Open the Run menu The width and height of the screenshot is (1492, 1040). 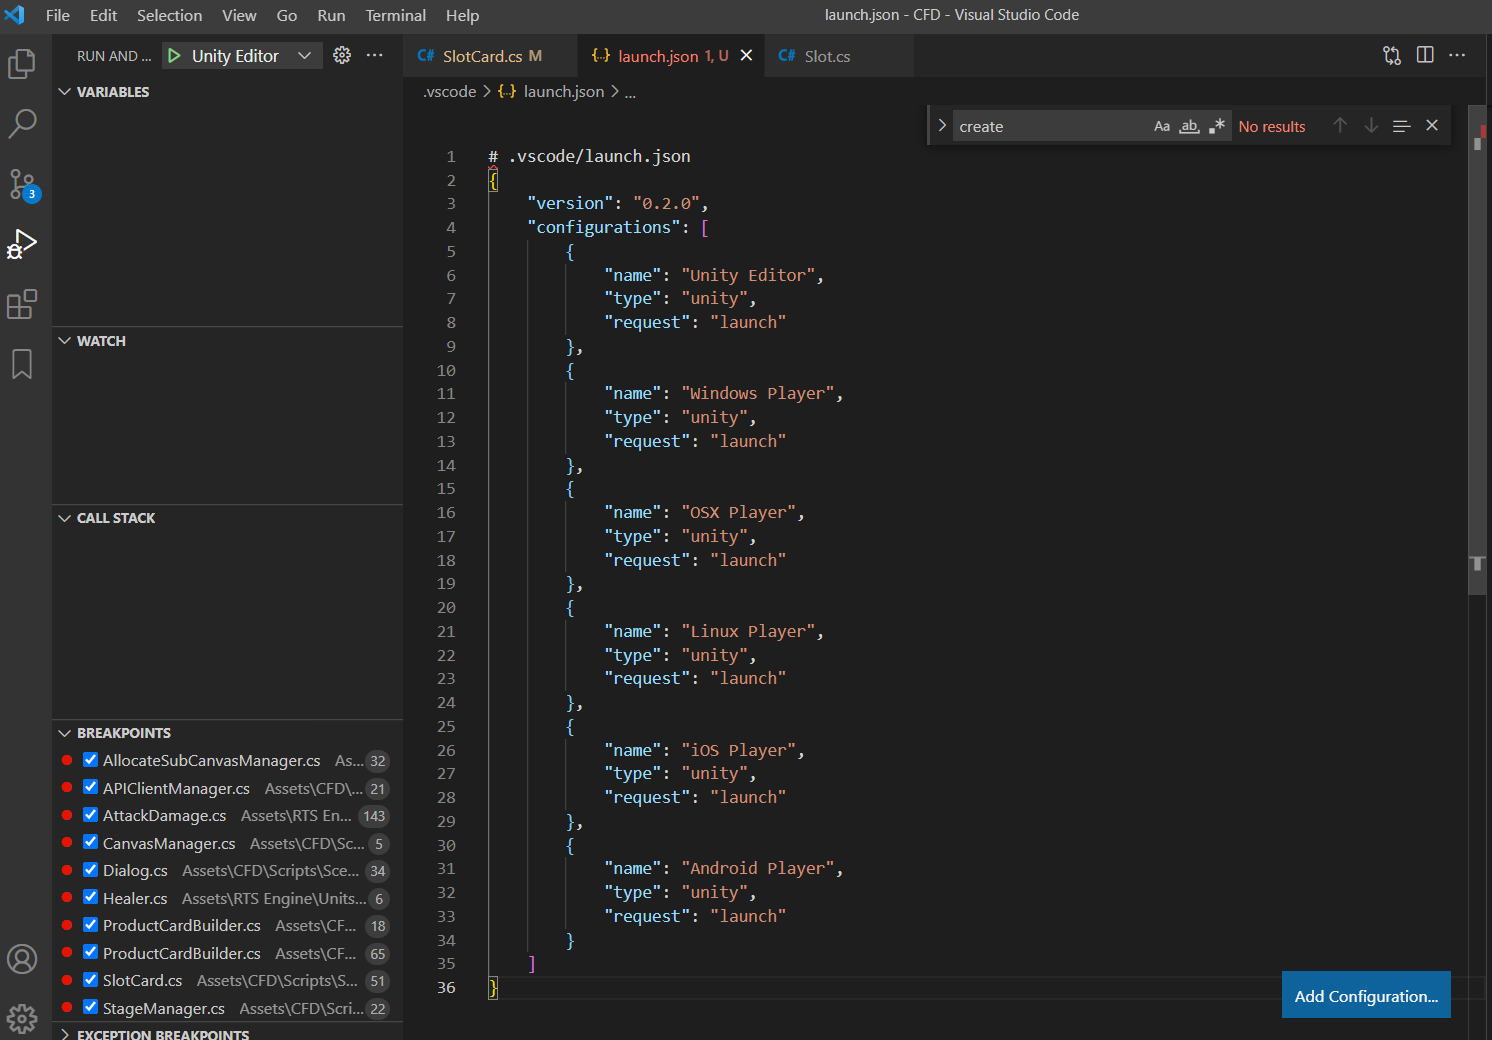coord(331,15)
